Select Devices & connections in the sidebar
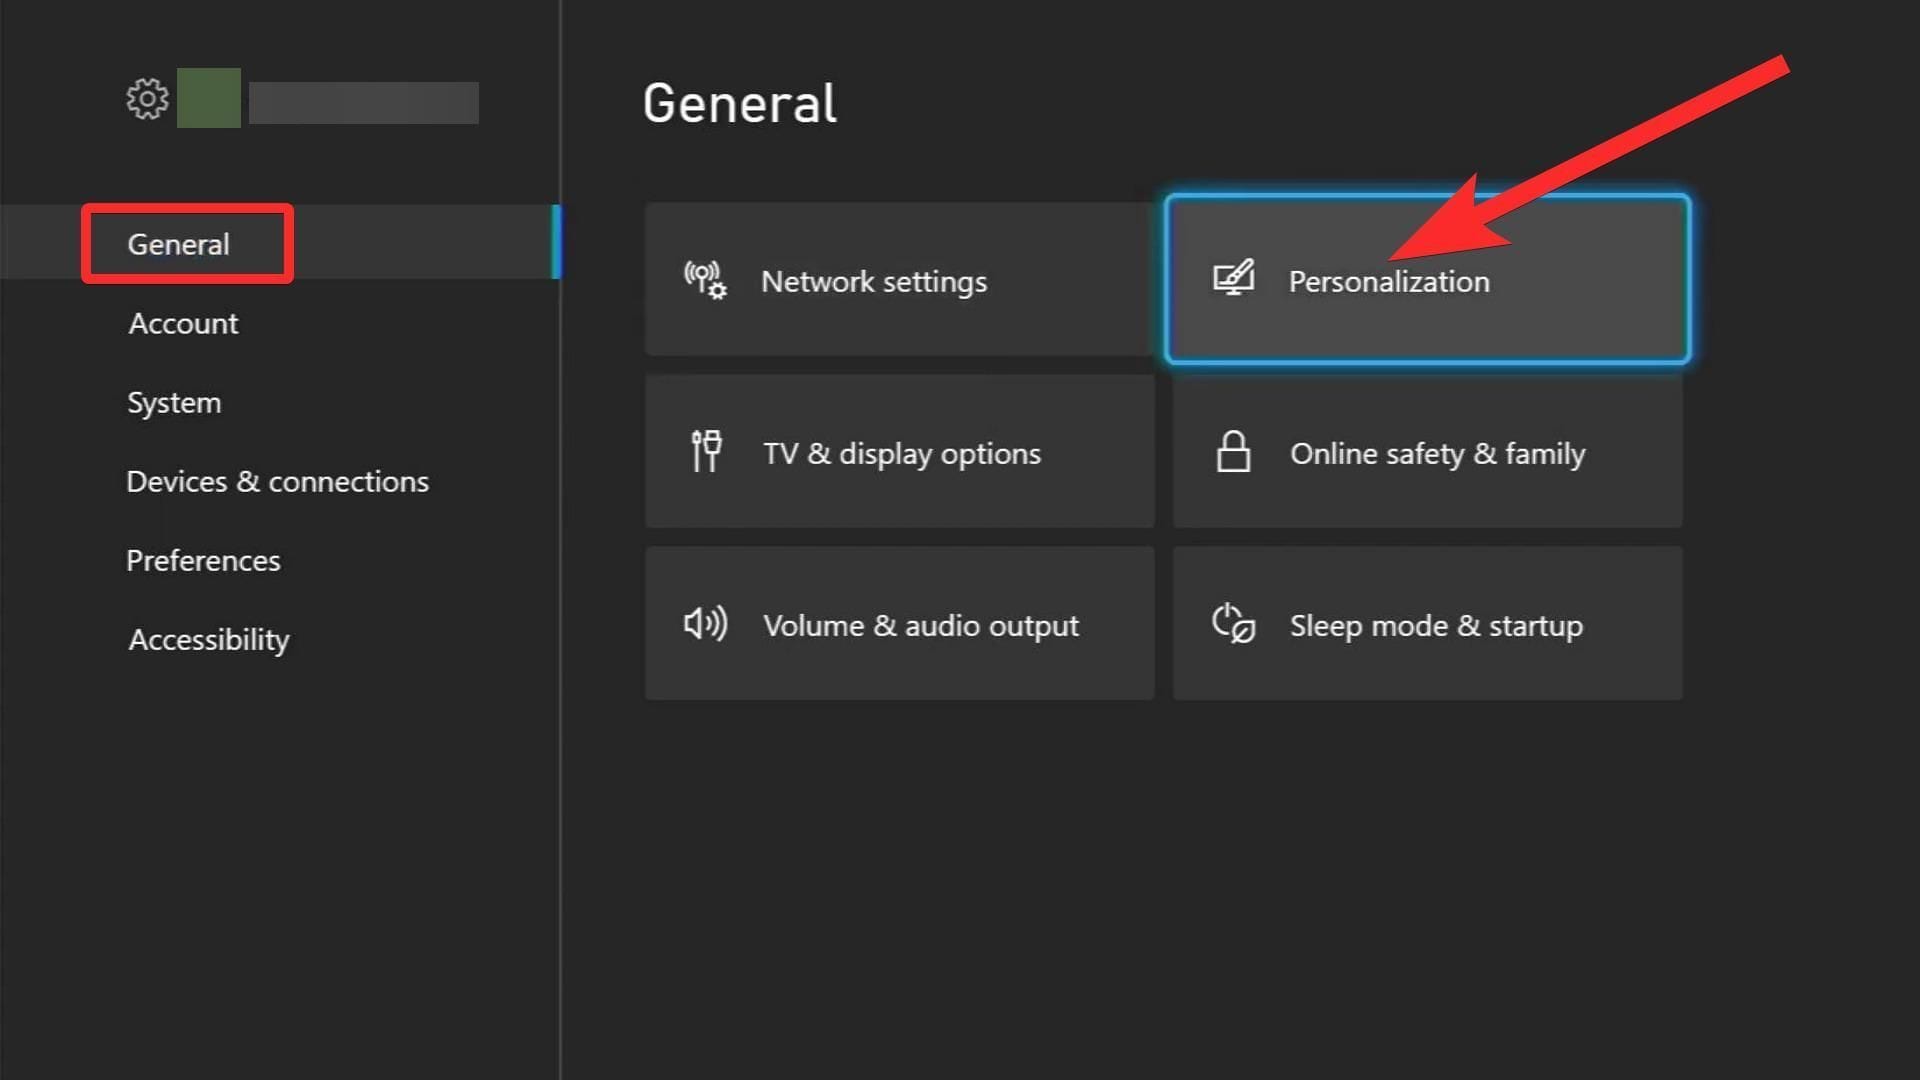This screenshot has width=1920, height=1080. pyautogui.click(x=278, y=481)
